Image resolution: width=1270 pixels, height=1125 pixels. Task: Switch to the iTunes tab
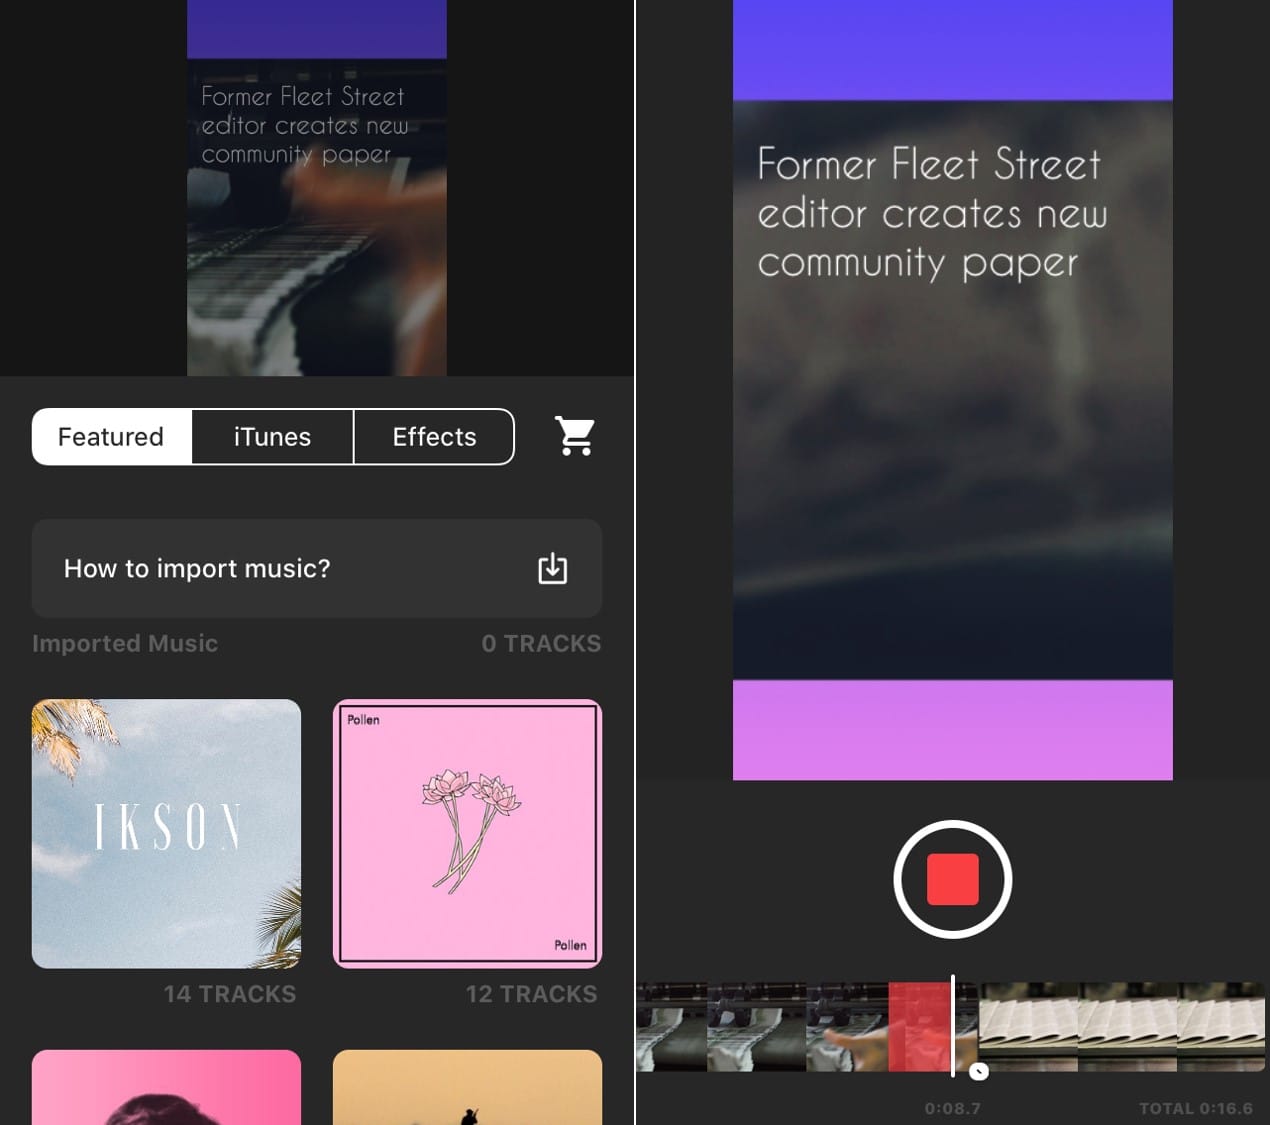(272, 437)
